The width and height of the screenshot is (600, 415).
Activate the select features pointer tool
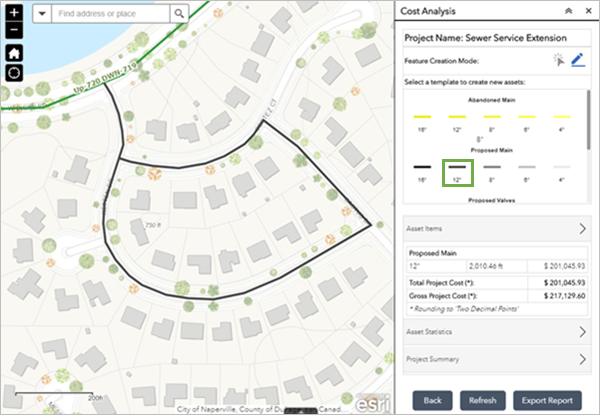coord(559,61)
